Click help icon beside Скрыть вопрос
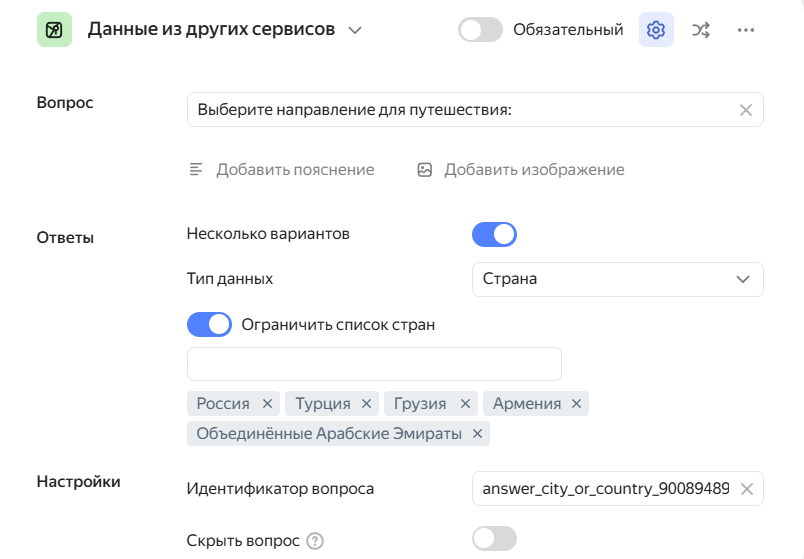Image resolution: width=804 pixels, height=559 pixels. point(315,541)
